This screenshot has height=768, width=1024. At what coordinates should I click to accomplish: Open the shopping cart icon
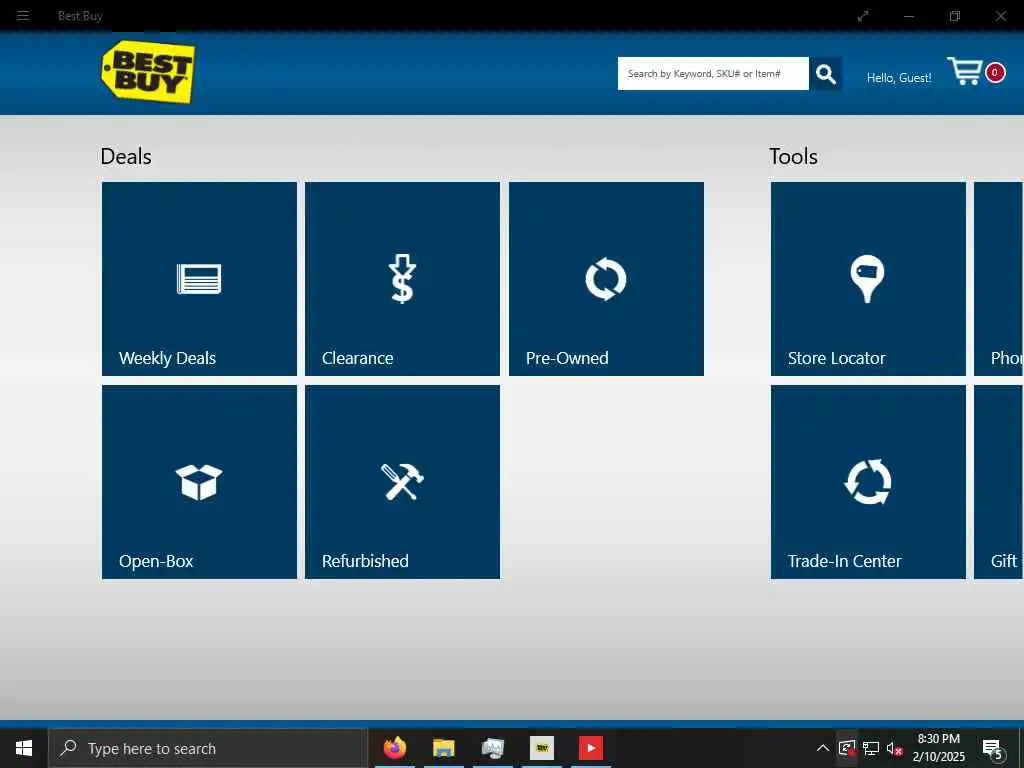click(965, 71)
